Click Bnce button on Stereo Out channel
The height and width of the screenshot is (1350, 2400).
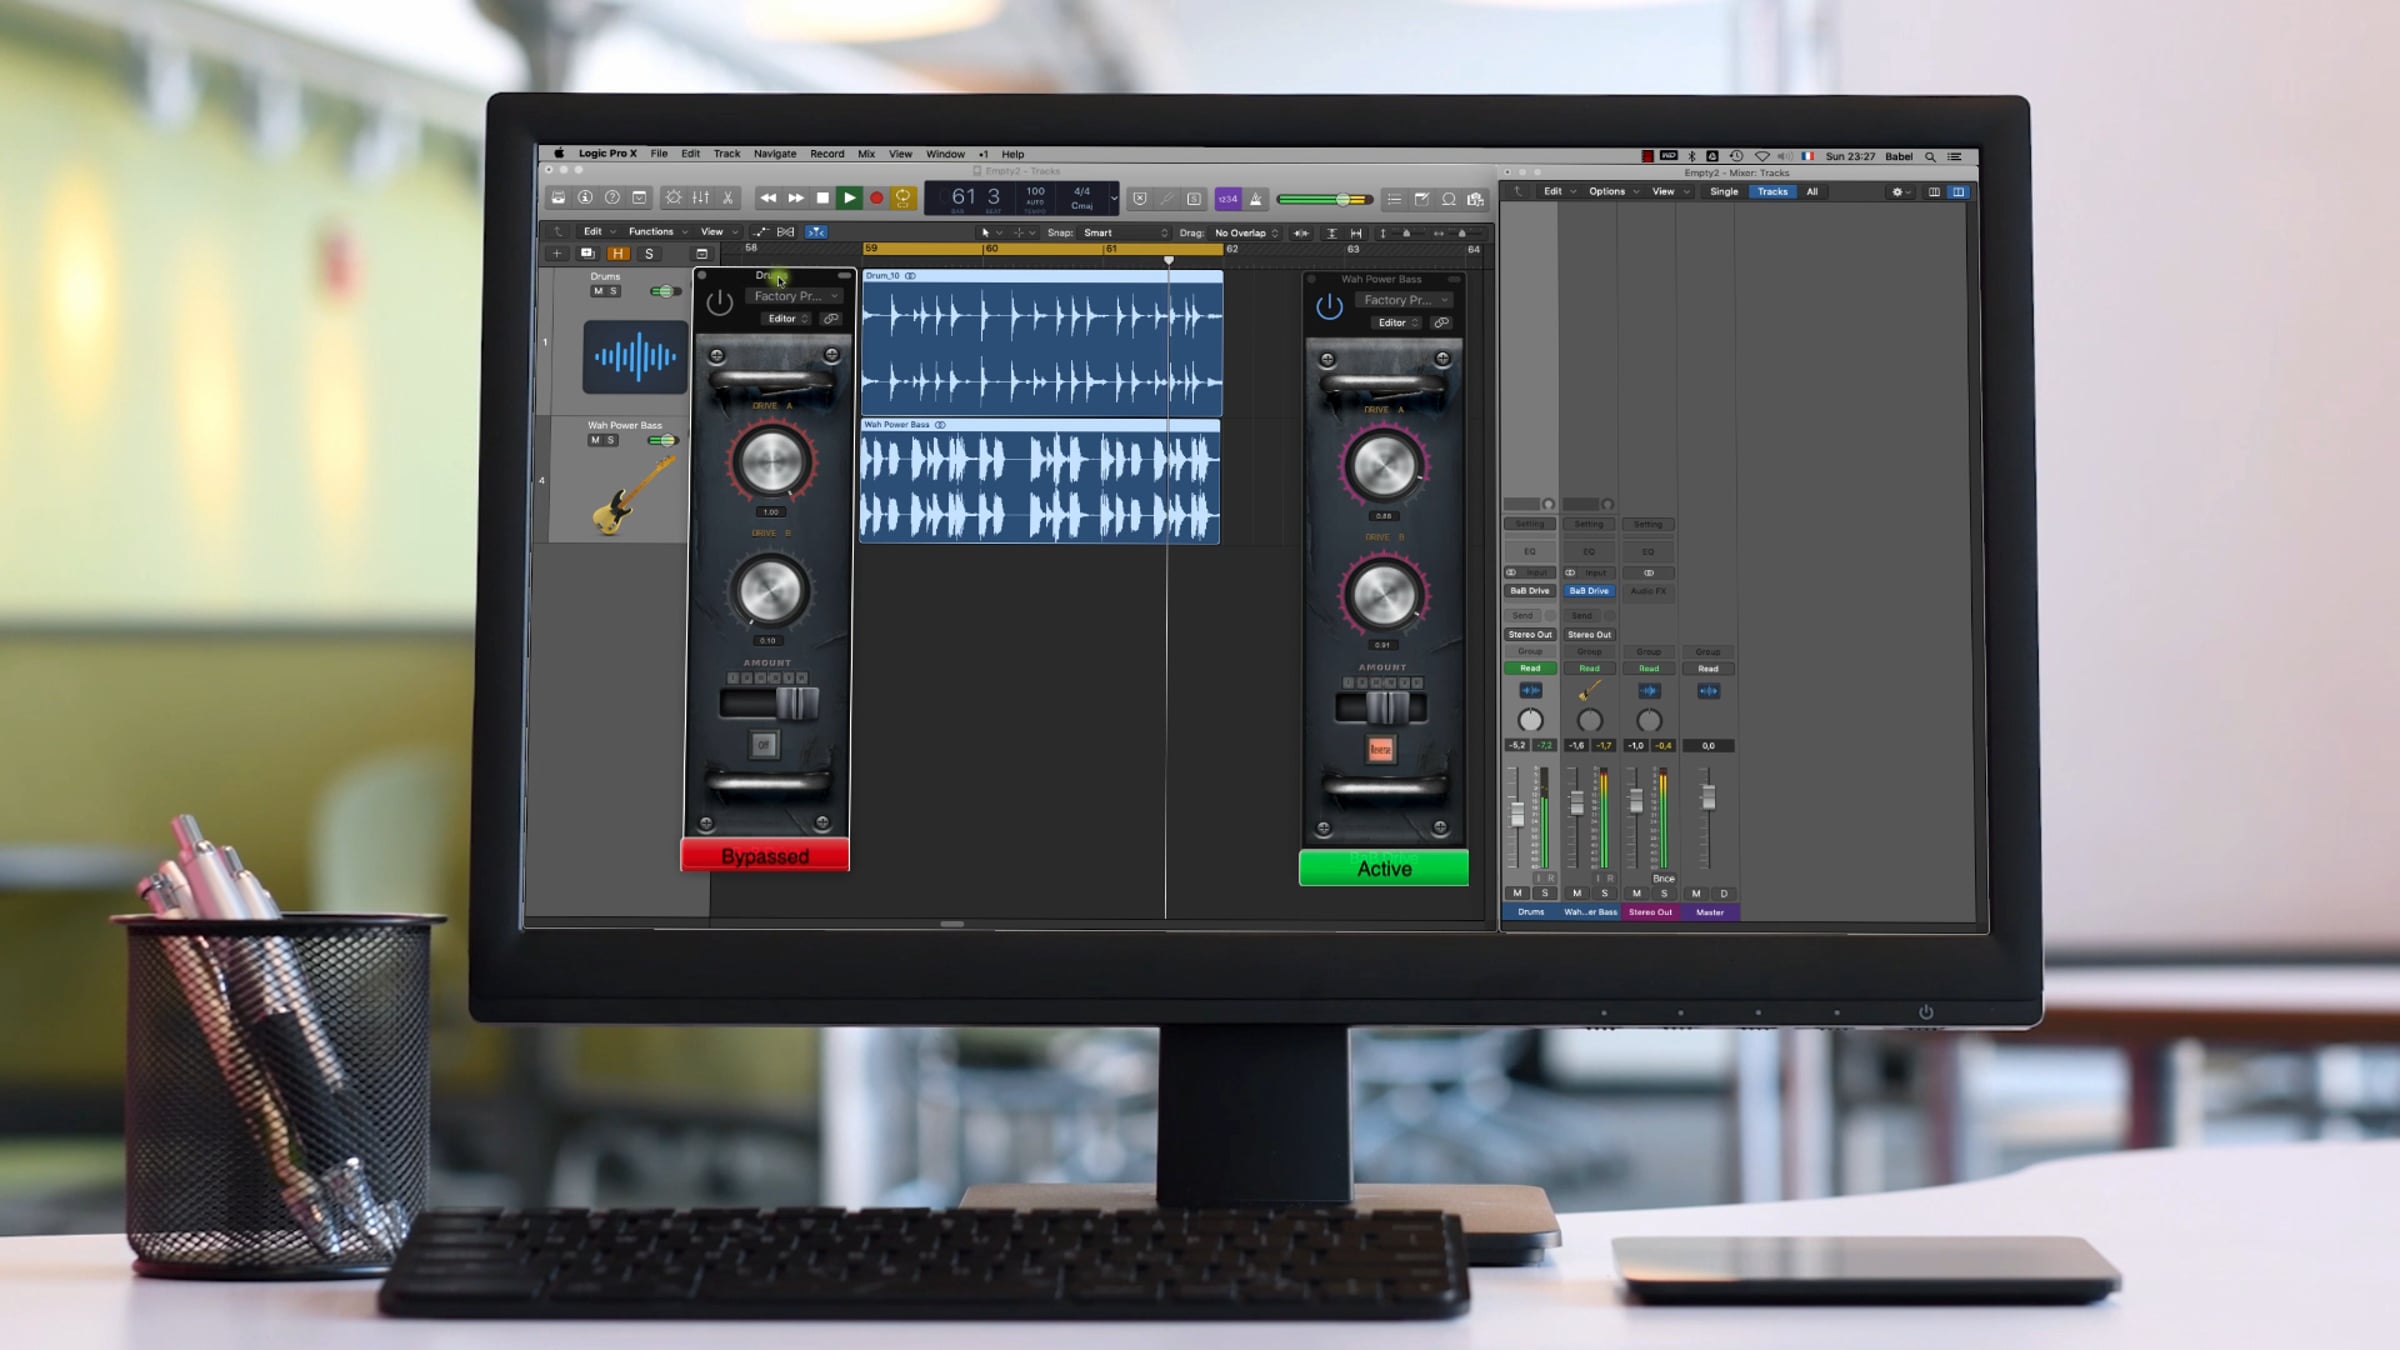point(1663,878)
